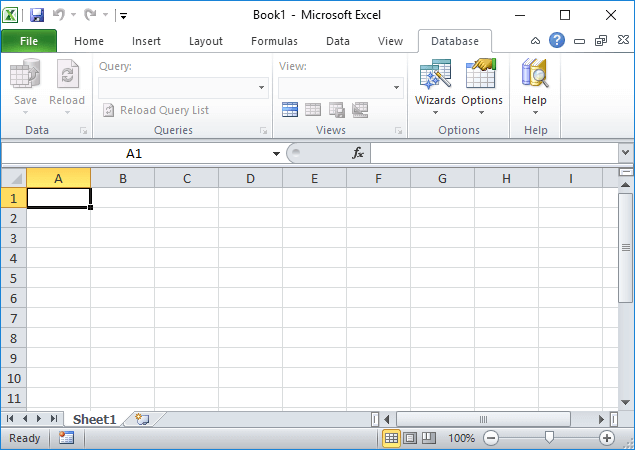Screen dimensions: 635x450
Task: Switch to the View ribbon tab
Action: [390, 41]
